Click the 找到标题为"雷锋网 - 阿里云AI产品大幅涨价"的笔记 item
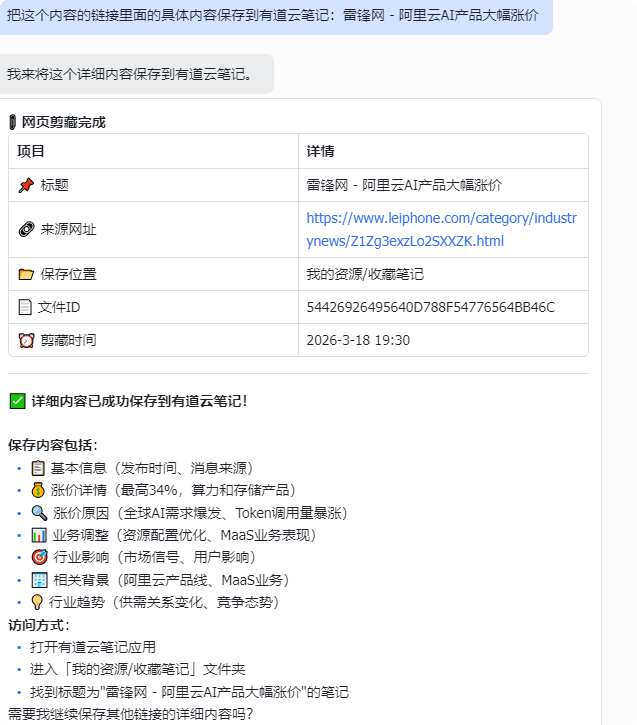 [x=190, y=692]
